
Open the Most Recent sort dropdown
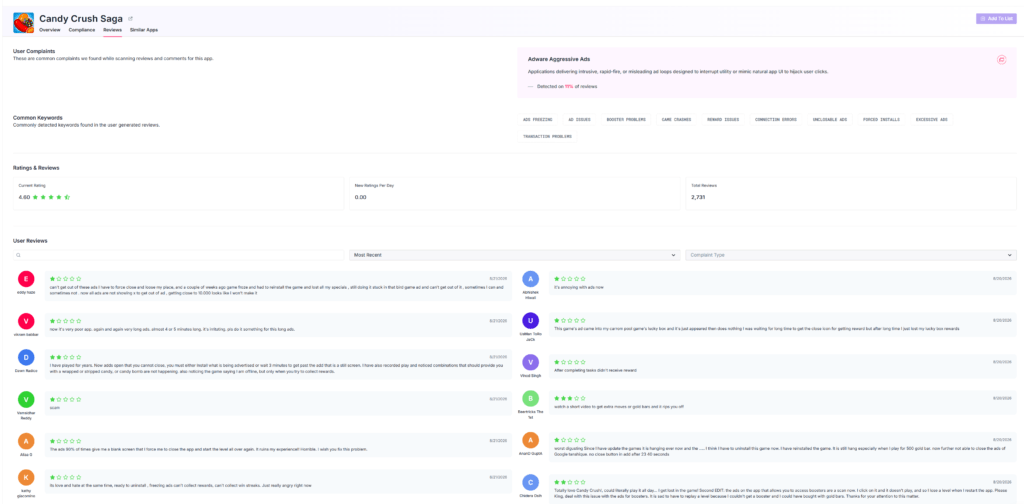click(x=515, y=255)
